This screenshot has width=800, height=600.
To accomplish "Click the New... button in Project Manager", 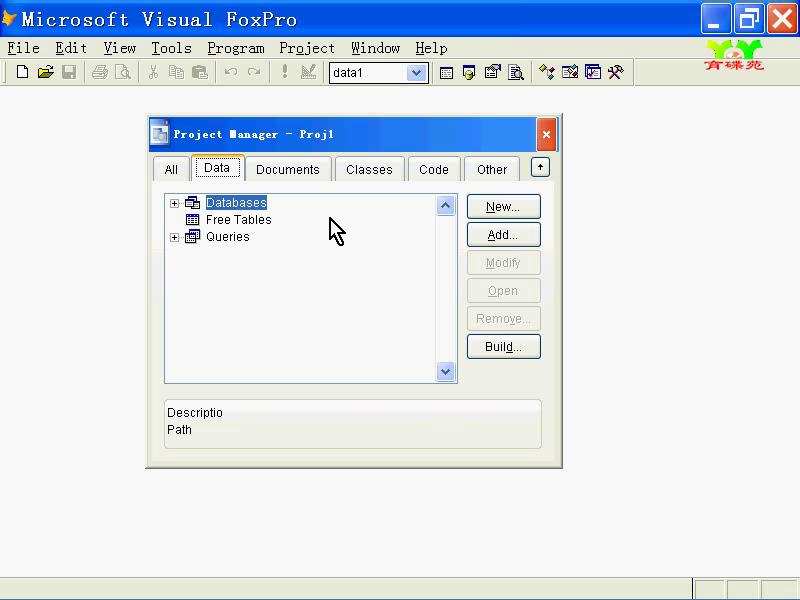I will pyautogui.click(x=504, y=207).
